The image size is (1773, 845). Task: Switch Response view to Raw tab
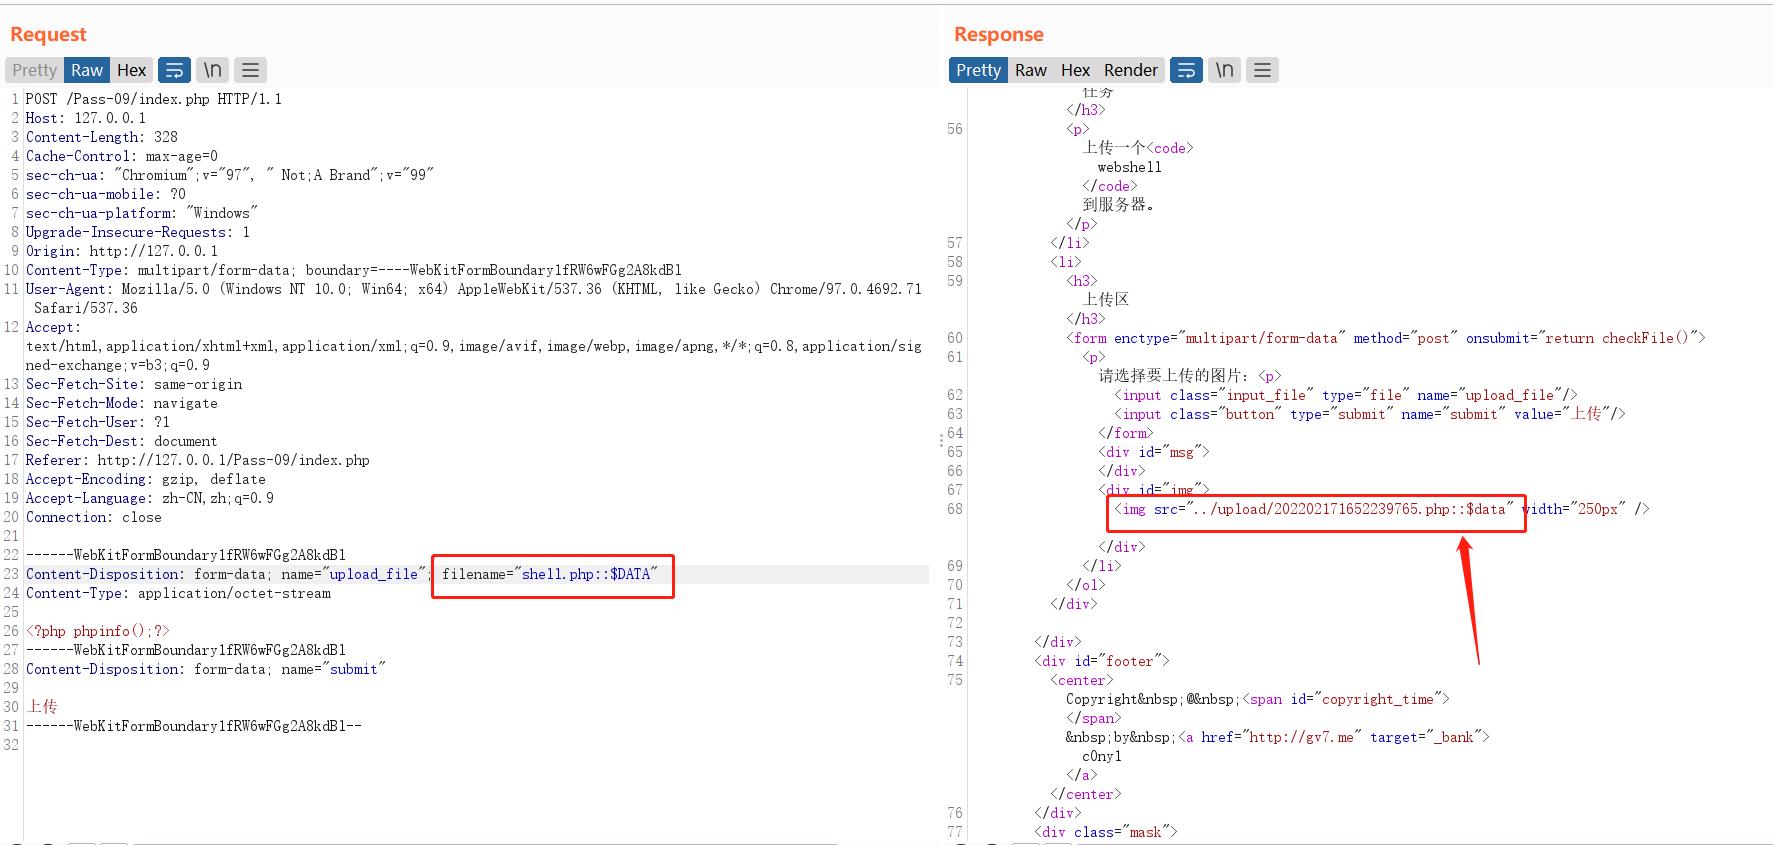(x=1031, y=70)
